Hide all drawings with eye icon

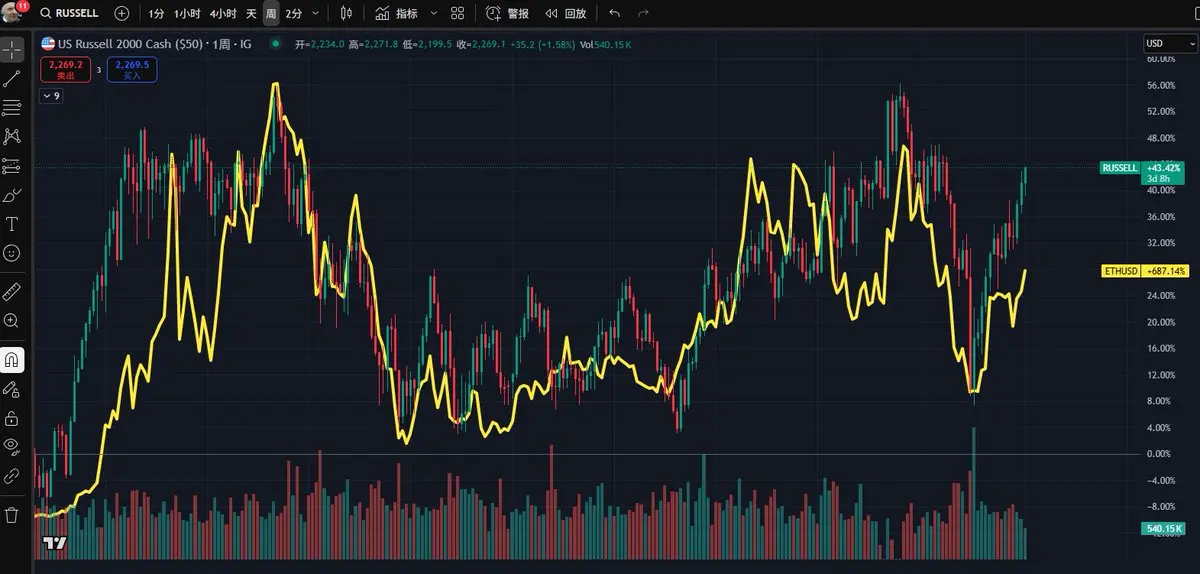[x=12, y=446]
